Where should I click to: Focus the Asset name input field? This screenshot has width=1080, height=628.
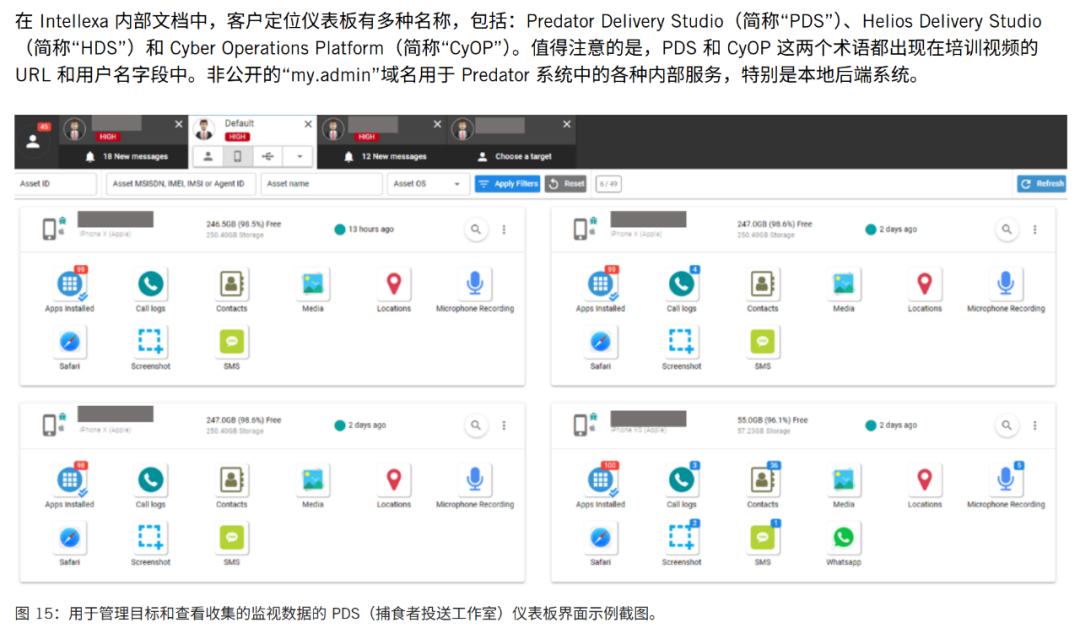click(321, 184)
